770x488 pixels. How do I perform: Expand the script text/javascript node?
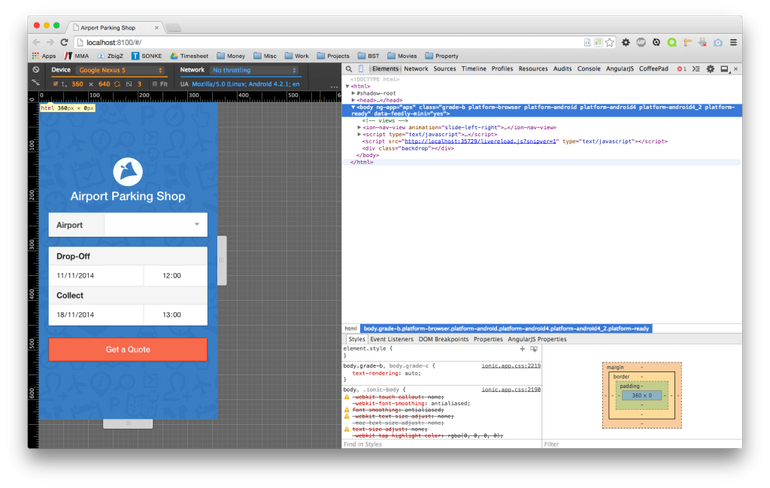[359, 135]
